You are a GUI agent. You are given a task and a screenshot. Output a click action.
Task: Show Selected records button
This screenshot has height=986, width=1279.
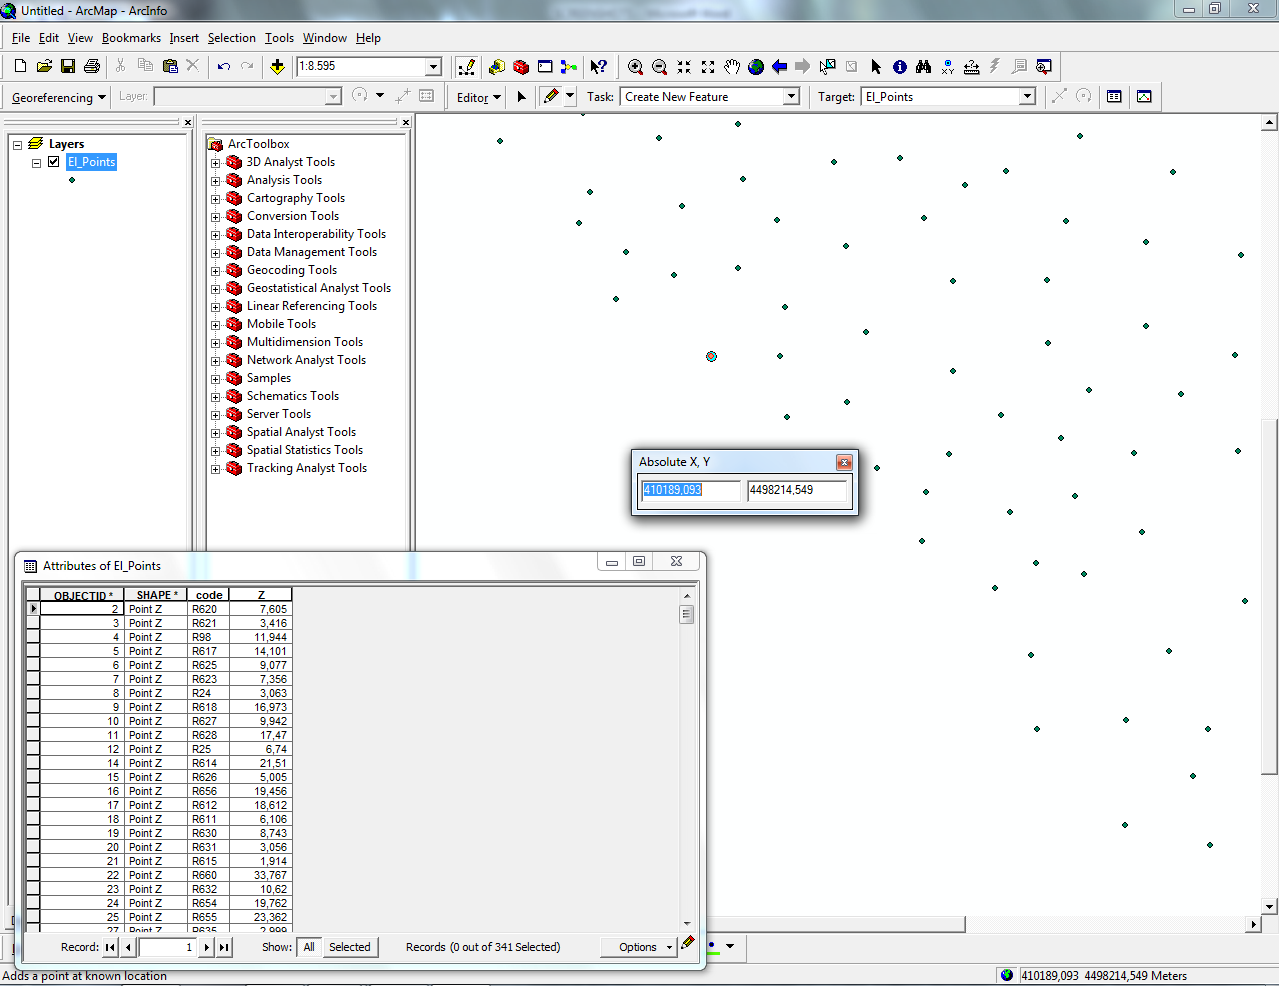350,947
